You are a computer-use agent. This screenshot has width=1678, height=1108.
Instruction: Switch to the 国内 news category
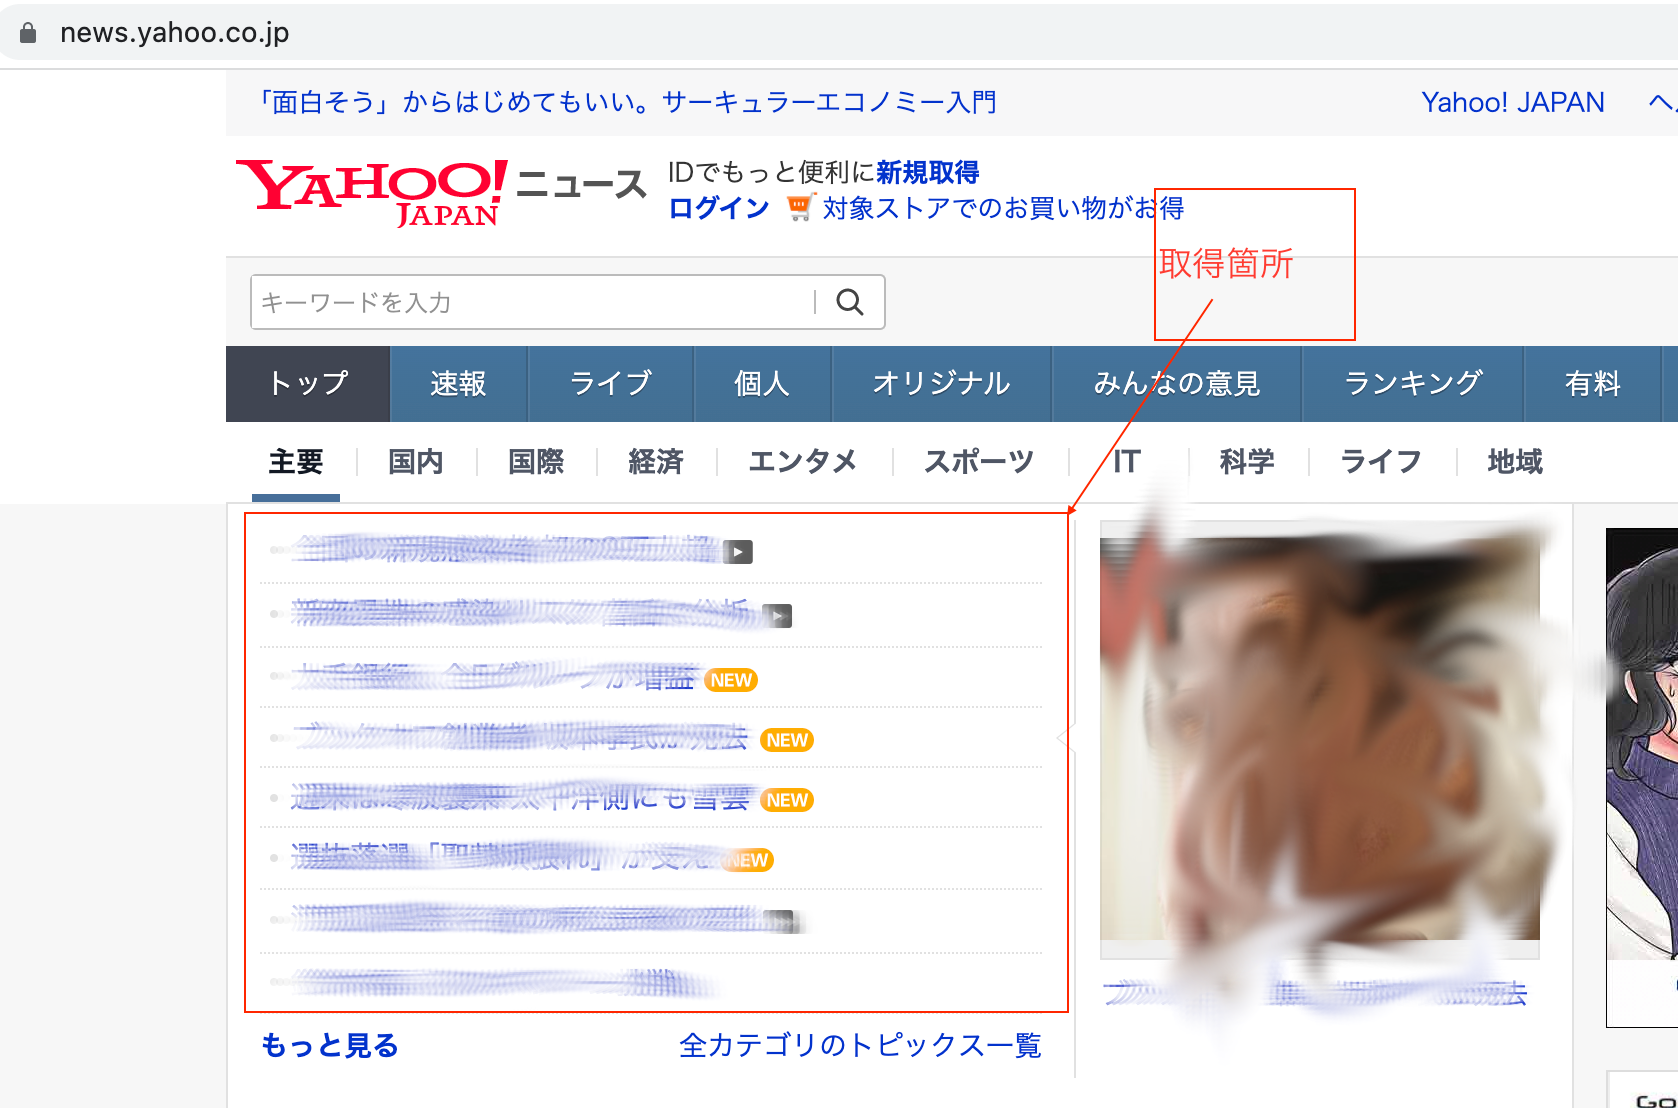[414, 461]
